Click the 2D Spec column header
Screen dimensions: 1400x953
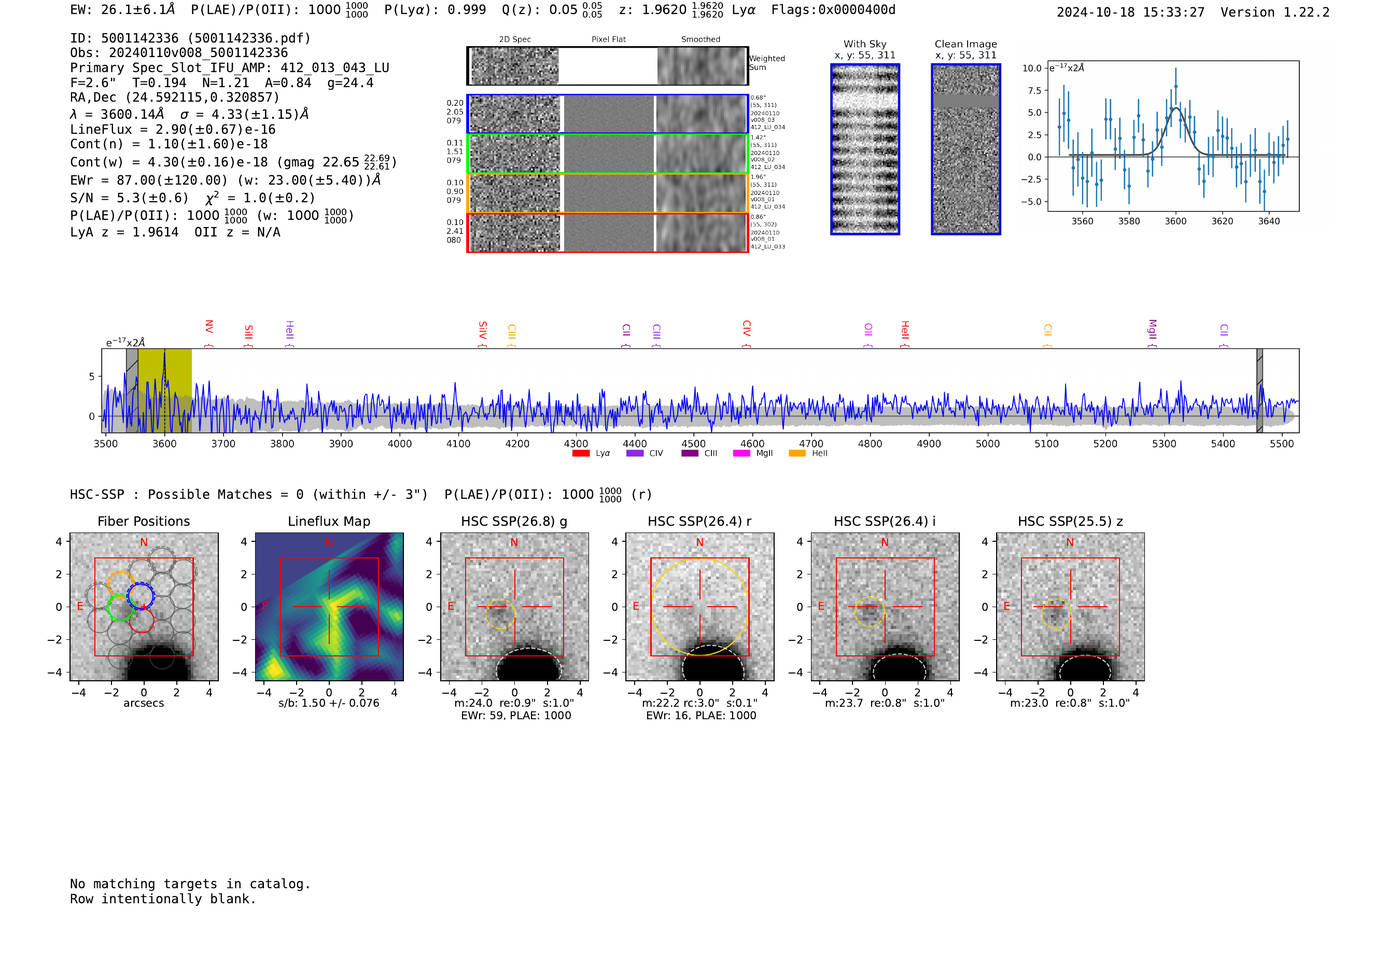[515, 39]
